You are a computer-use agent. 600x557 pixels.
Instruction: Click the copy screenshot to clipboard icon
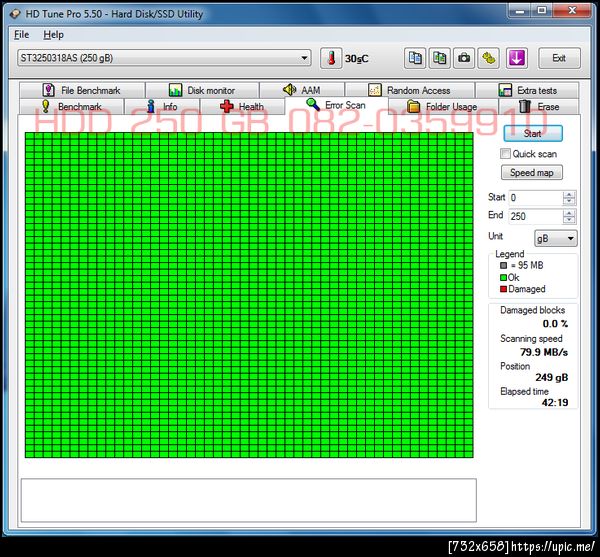pyautogui.click(x=439, y=59)
